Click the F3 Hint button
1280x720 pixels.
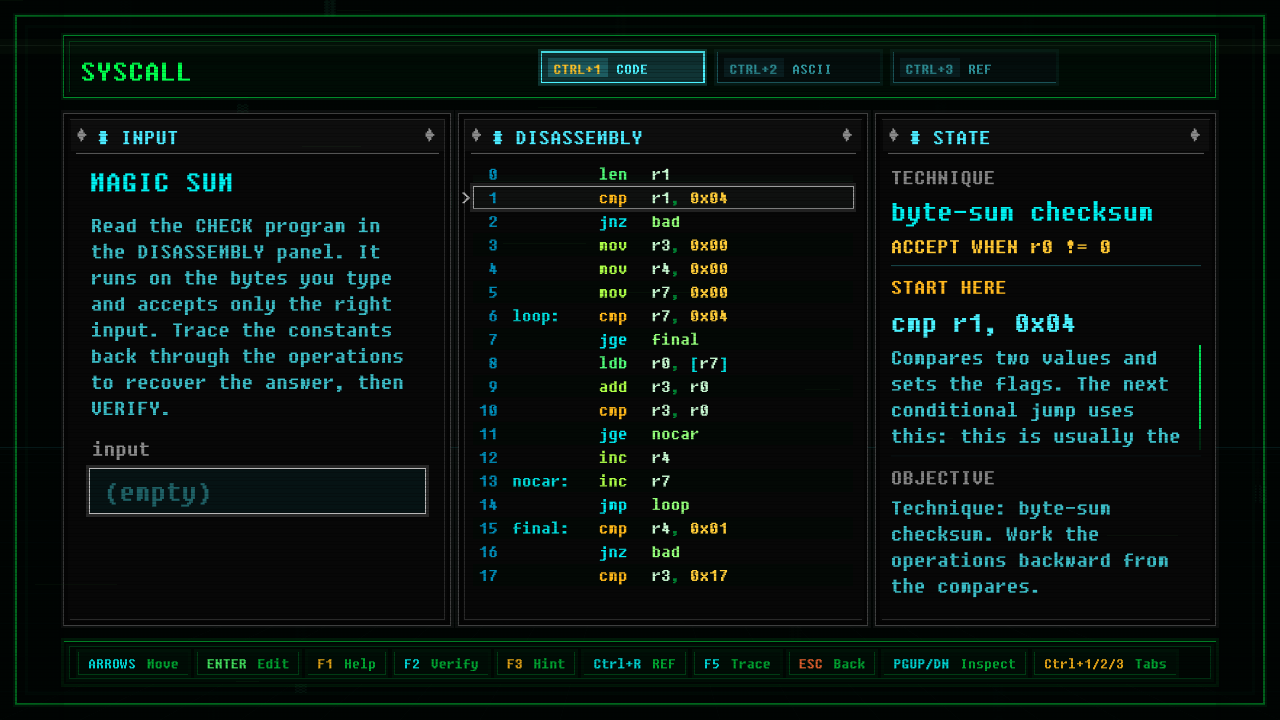535,663
